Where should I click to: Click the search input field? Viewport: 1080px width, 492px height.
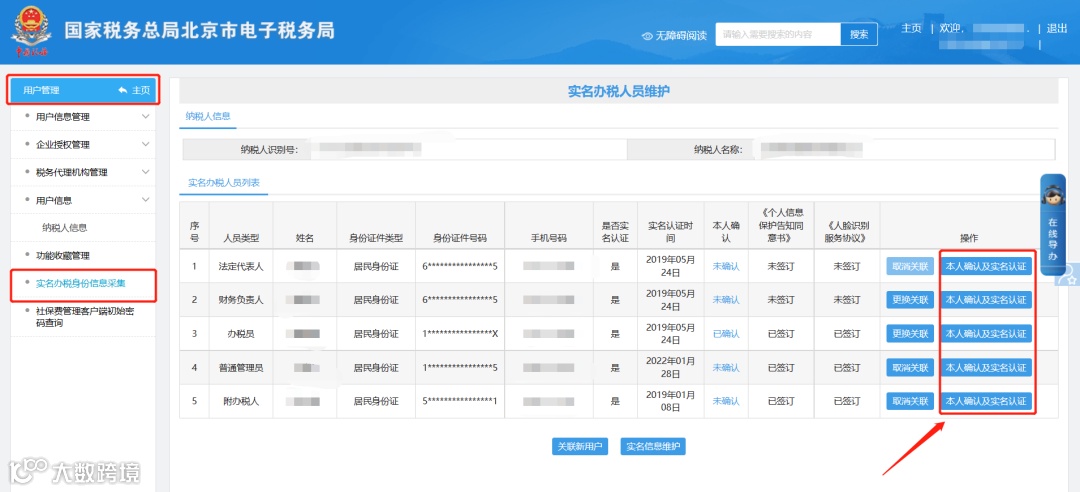pyautogui.click(x=778, y=34)
